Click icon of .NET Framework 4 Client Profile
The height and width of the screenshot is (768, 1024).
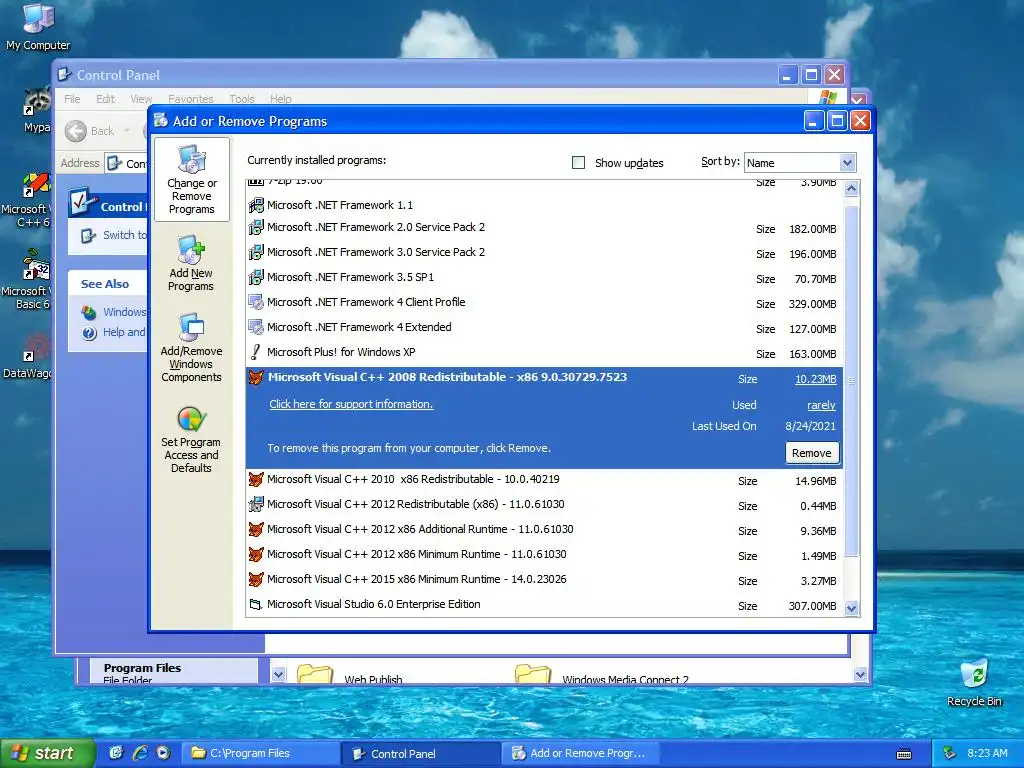point(256,302)
